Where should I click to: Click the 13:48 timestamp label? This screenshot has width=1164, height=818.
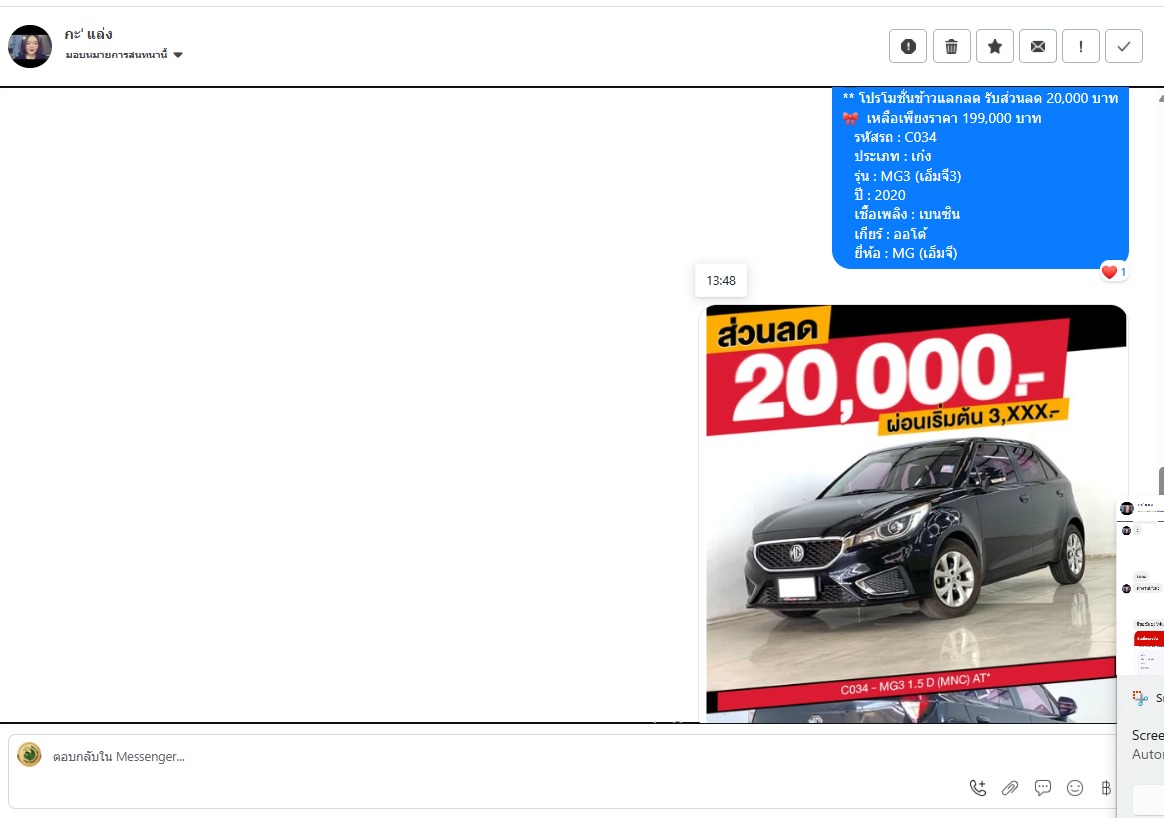(721, 281)
